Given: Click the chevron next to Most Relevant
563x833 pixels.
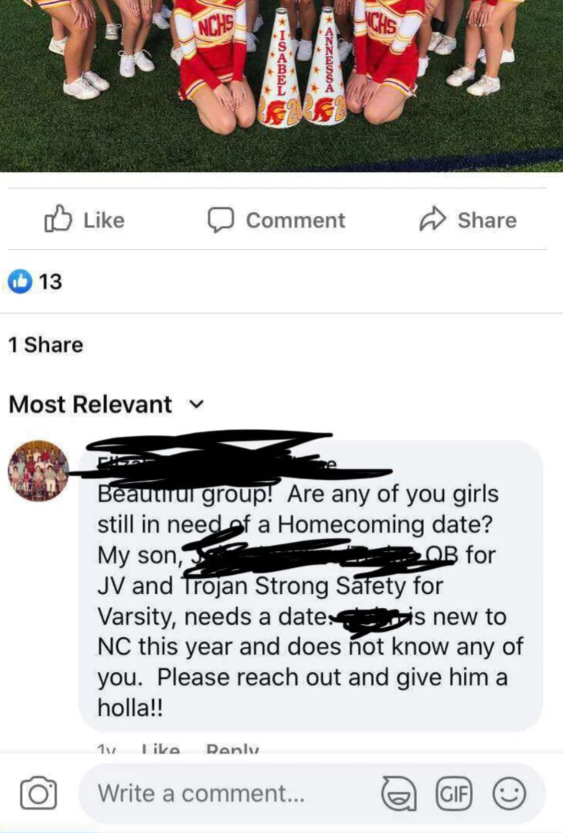Looking at the screenshot, I should pos(196,405).
